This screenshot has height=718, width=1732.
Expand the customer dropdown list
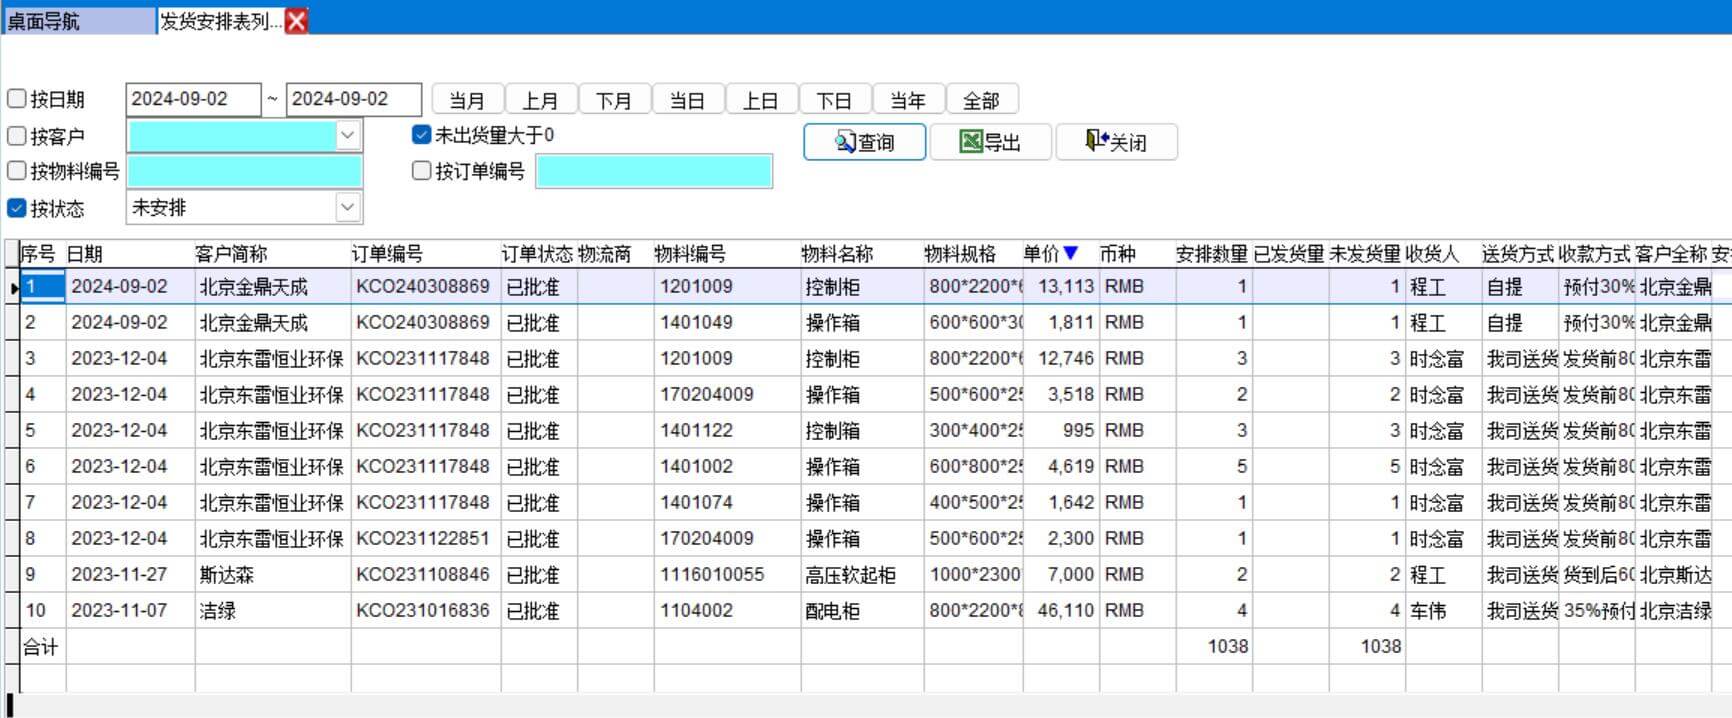(347, 135)
